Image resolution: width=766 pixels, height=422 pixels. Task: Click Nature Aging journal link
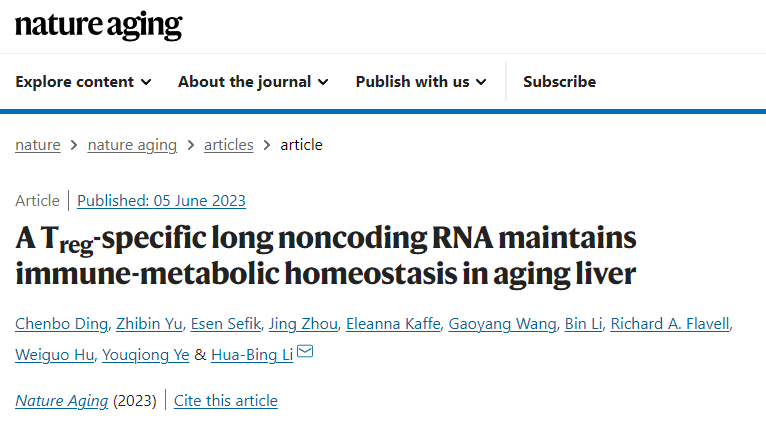(62, 401)
